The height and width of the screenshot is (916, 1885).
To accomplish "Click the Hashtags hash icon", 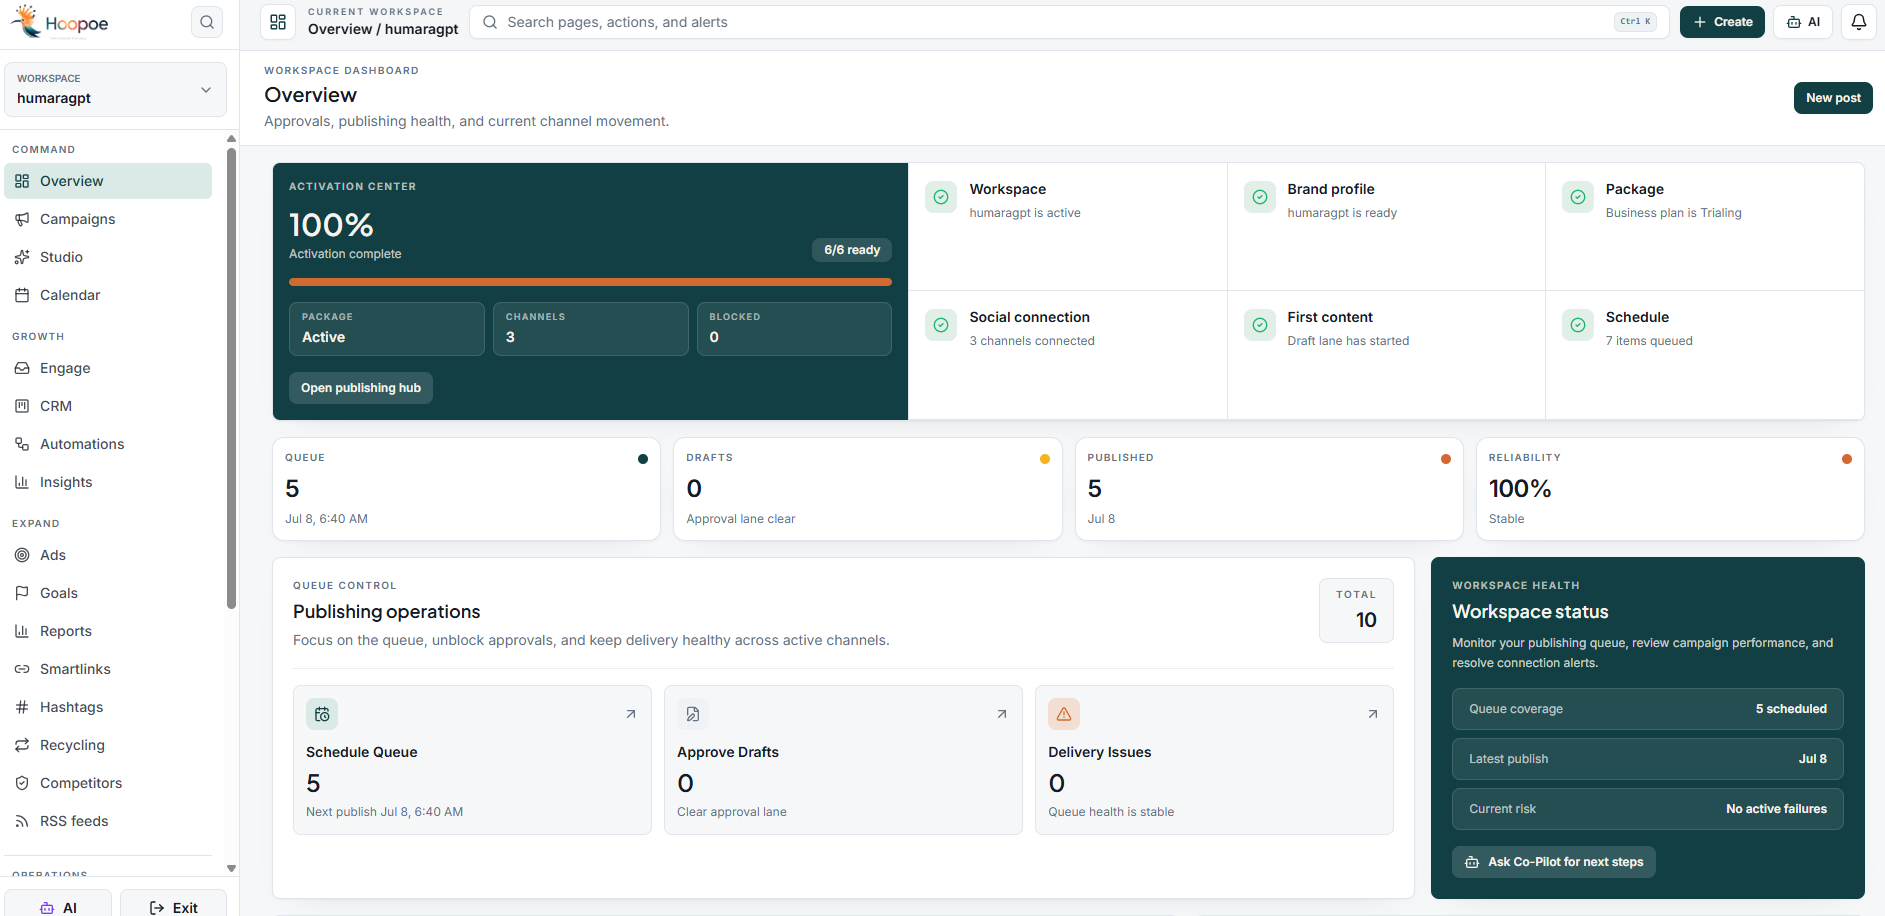I will [22, 707].
